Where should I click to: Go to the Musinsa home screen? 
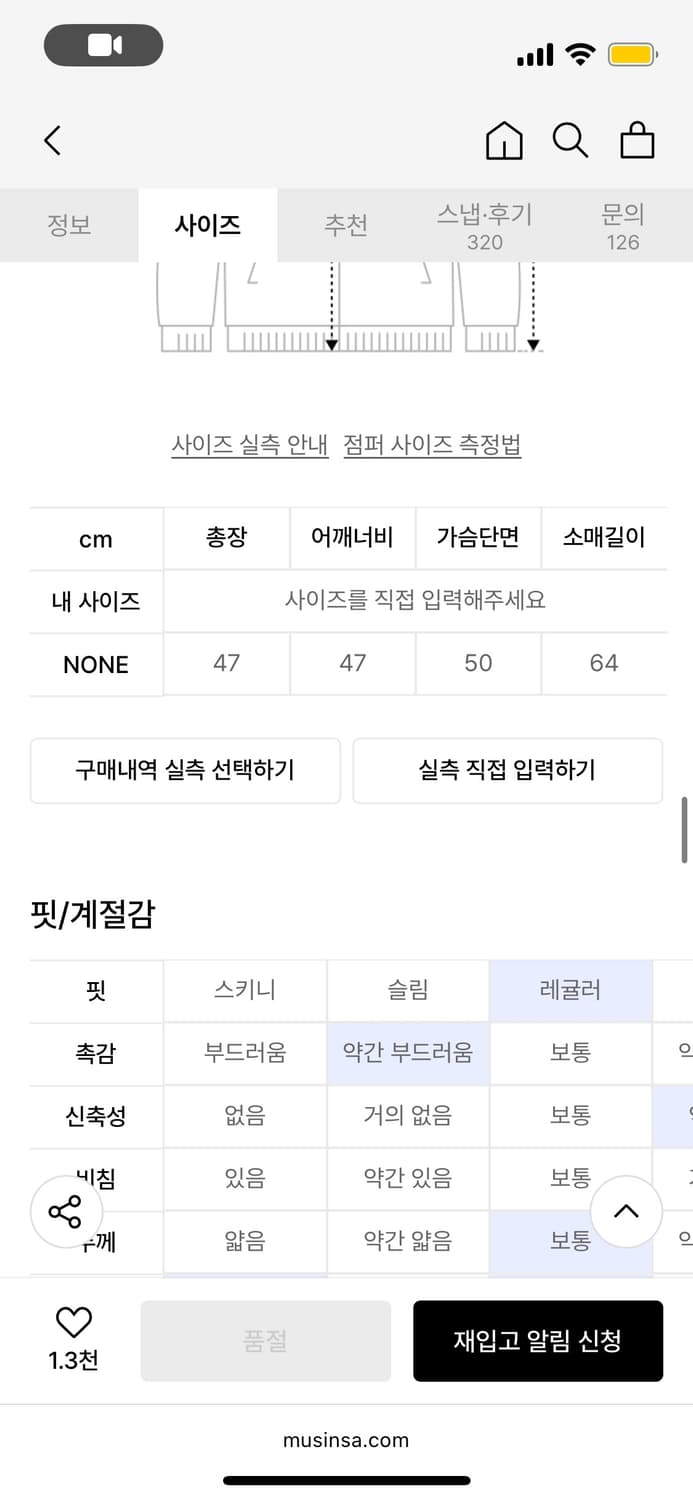click(x=504, y=141)
